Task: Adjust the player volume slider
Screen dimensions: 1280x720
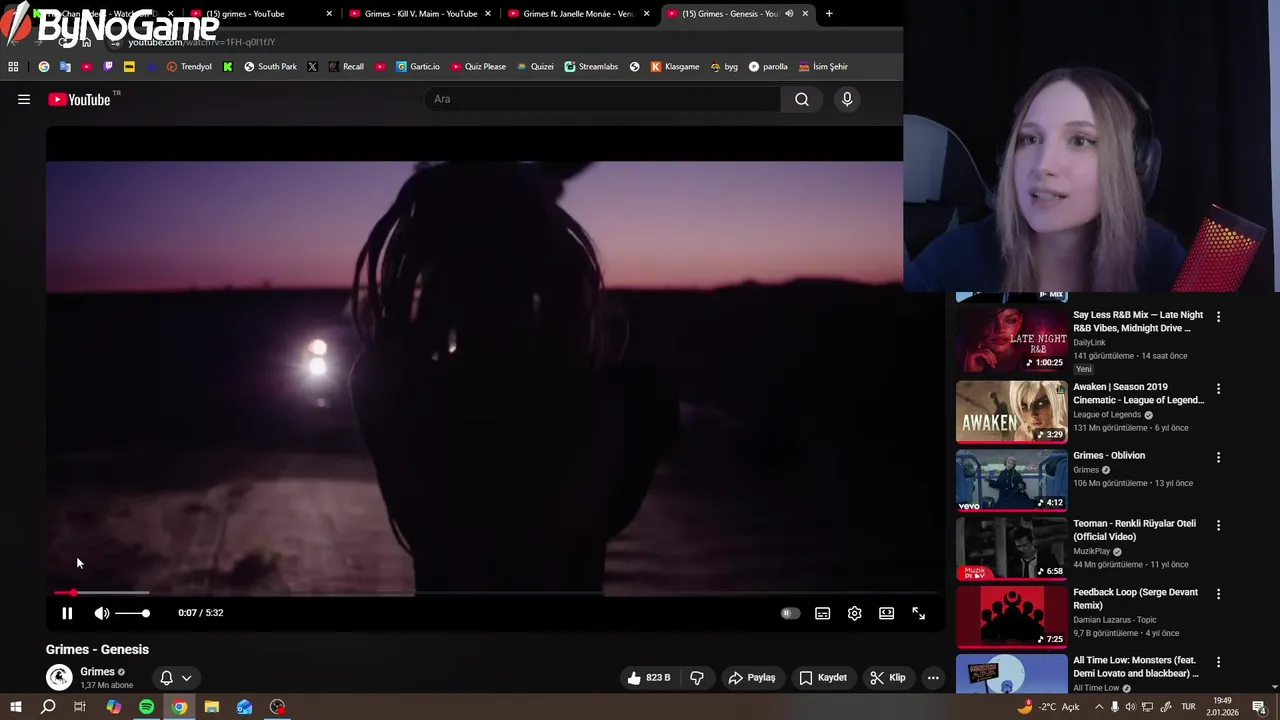Action: pyautogui.click(x=132, y=613)
